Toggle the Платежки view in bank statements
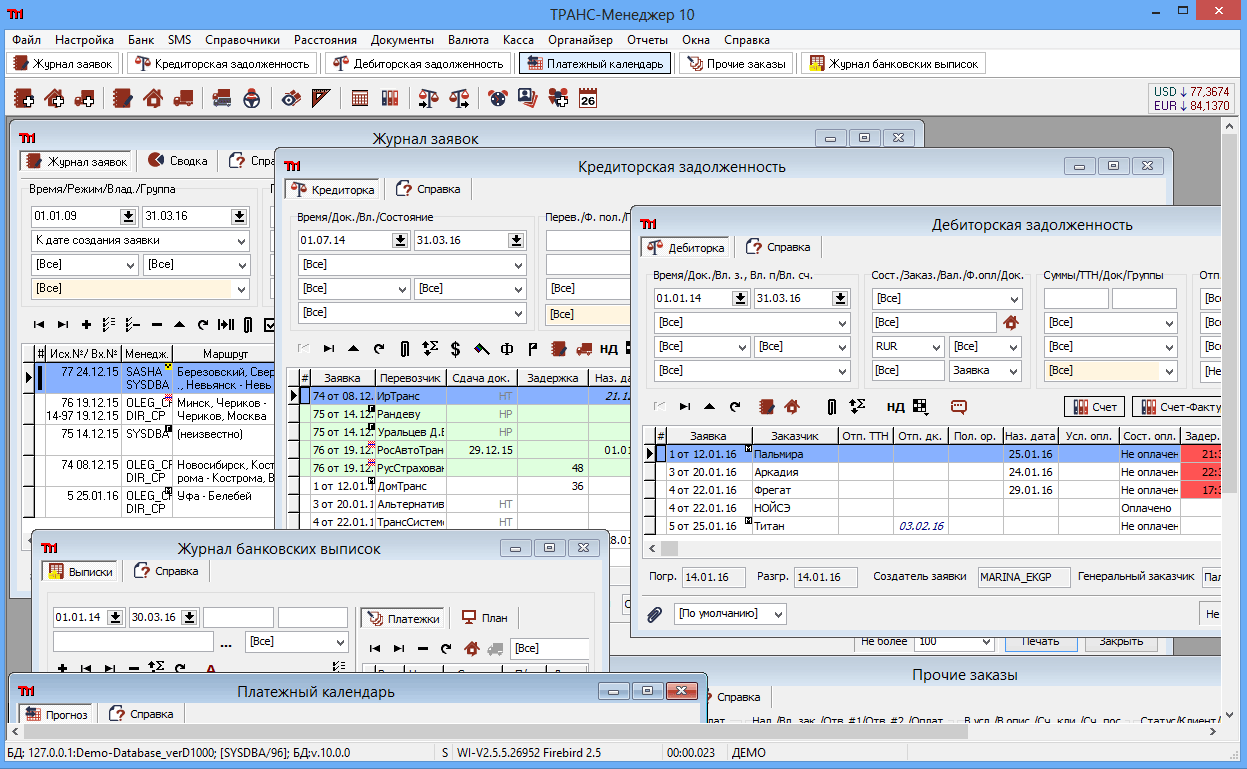1247x769 pixels. [402, 618]
